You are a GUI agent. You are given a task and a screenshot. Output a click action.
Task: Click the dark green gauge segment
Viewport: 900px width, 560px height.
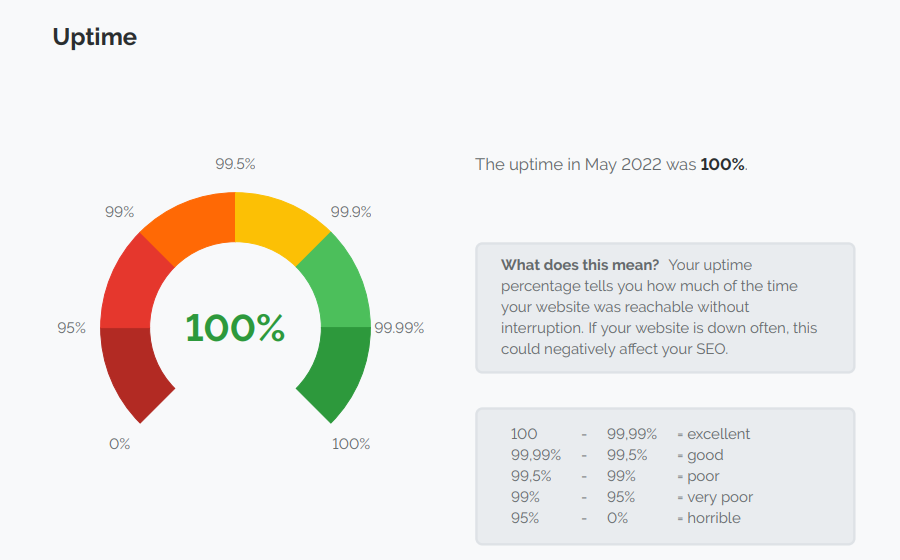coord(338,372)
